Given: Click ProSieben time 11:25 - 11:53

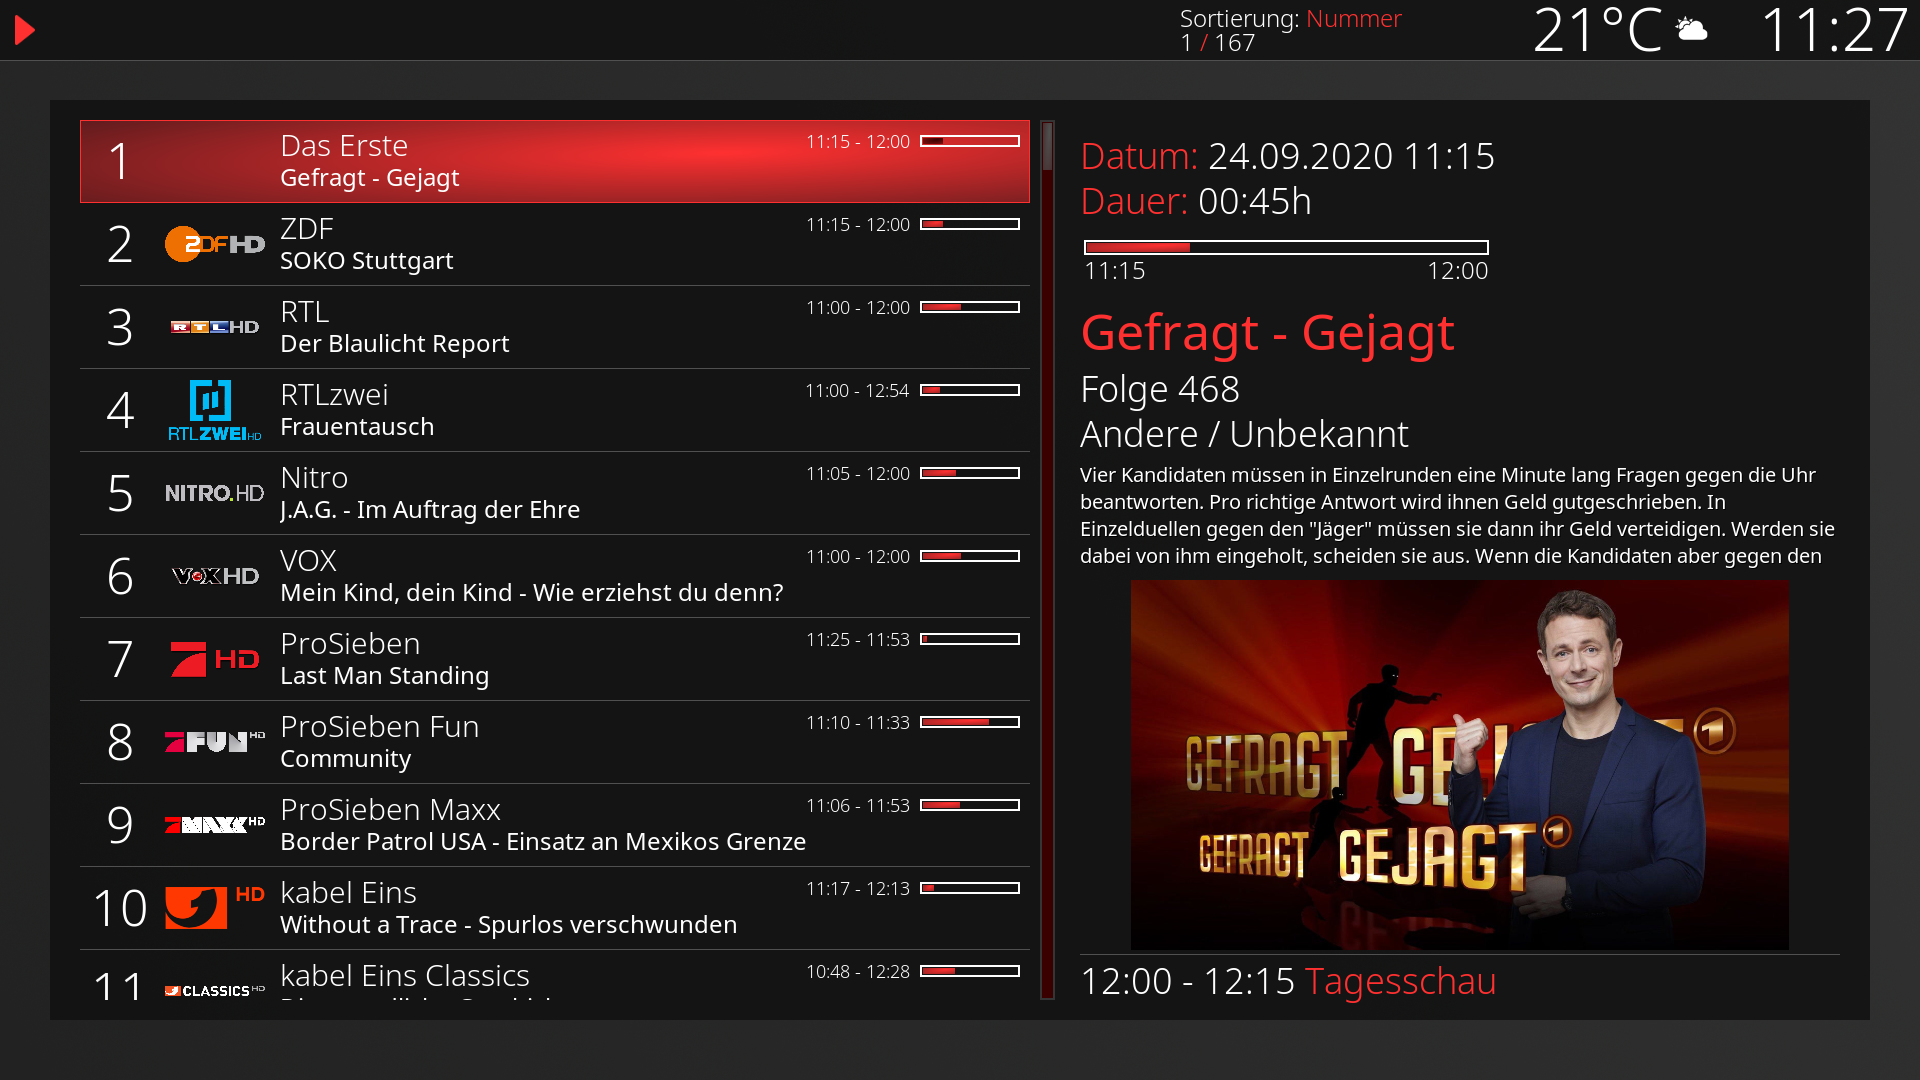Looking at the screenshot, I should (x=858, y=640).
